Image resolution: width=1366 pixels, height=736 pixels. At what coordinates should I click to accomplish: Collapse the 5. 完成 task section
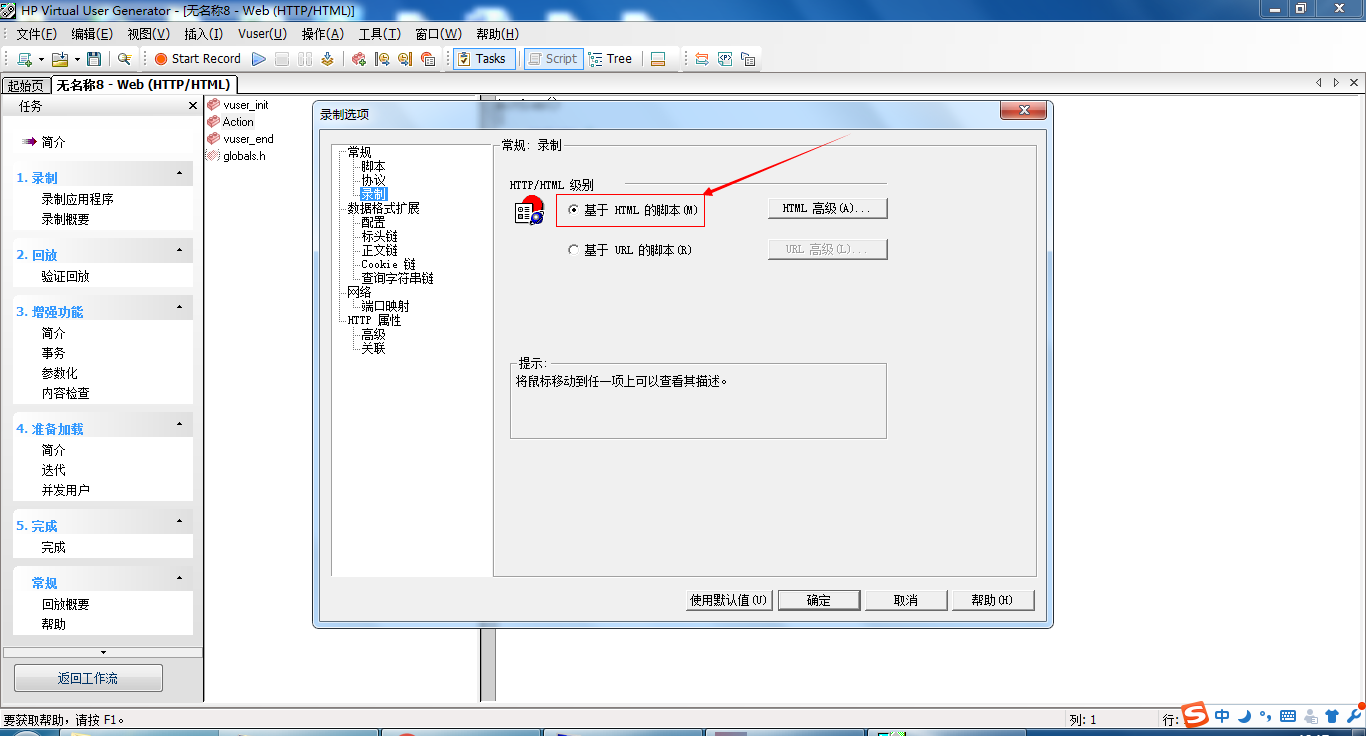(179, 522)
